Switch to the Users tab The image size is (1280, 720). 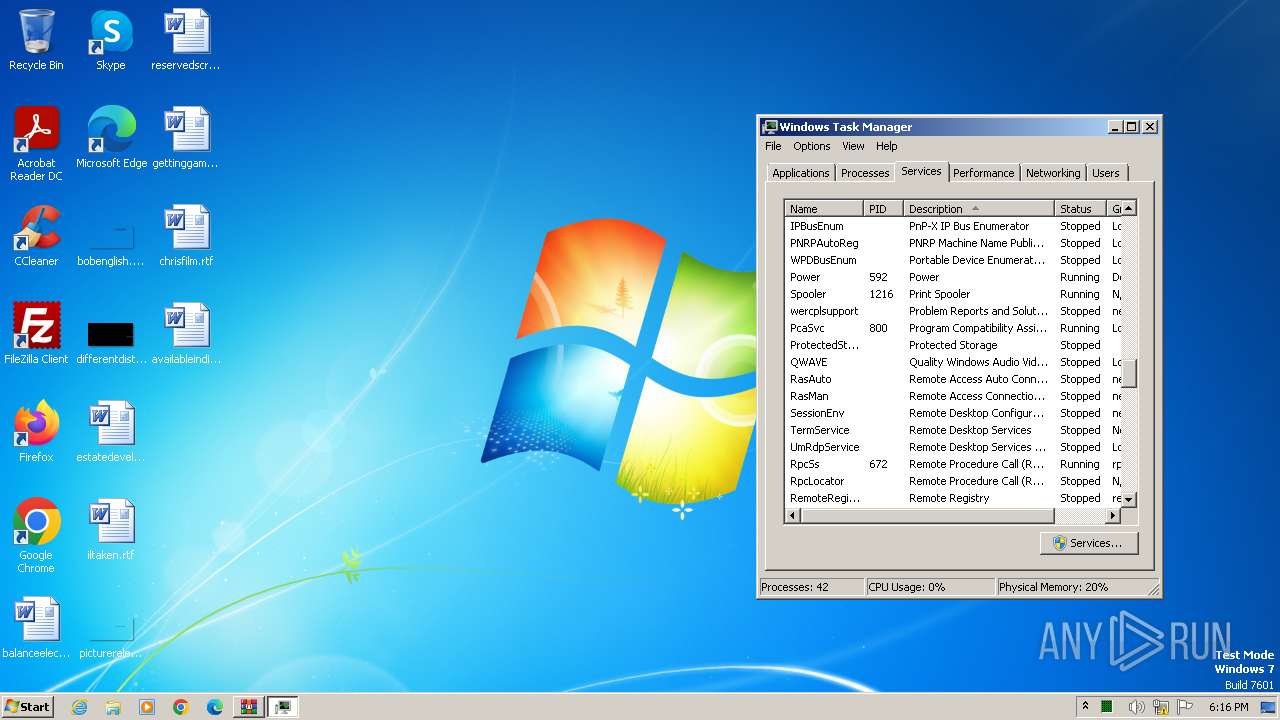[x=1106, y=173]
